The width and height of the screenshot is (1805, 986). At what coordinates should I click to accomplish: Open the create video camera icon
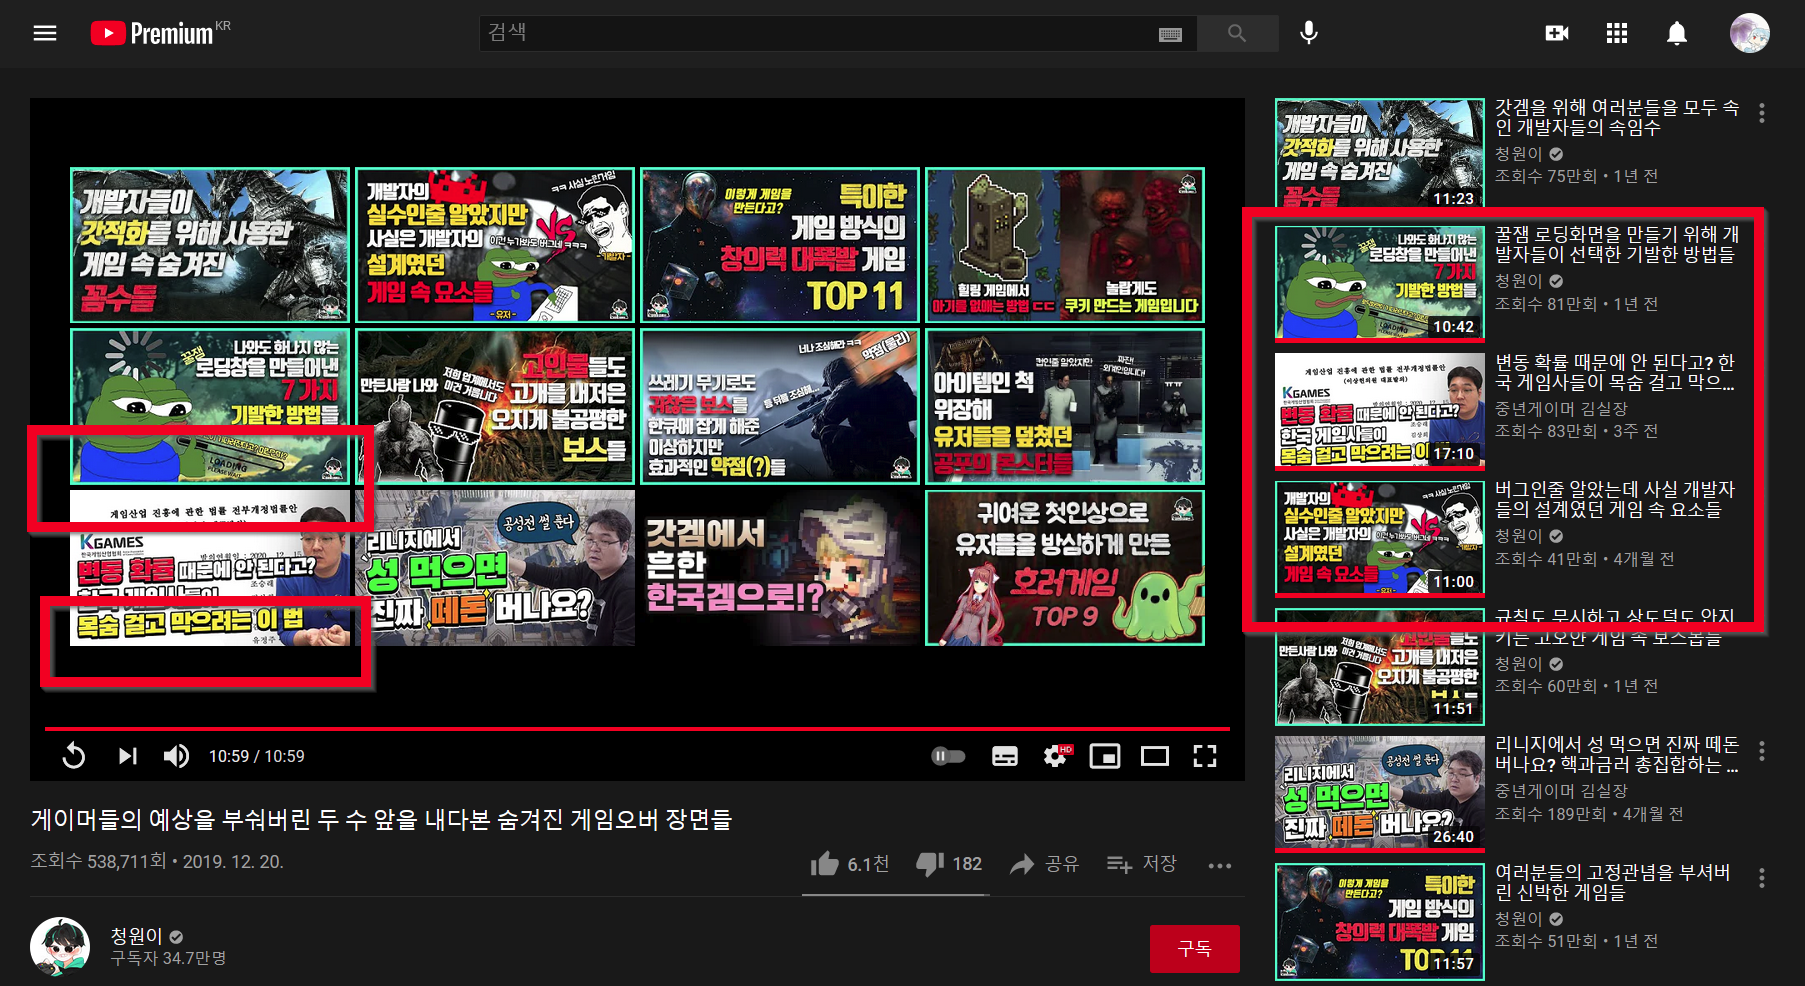point(1557,33)
